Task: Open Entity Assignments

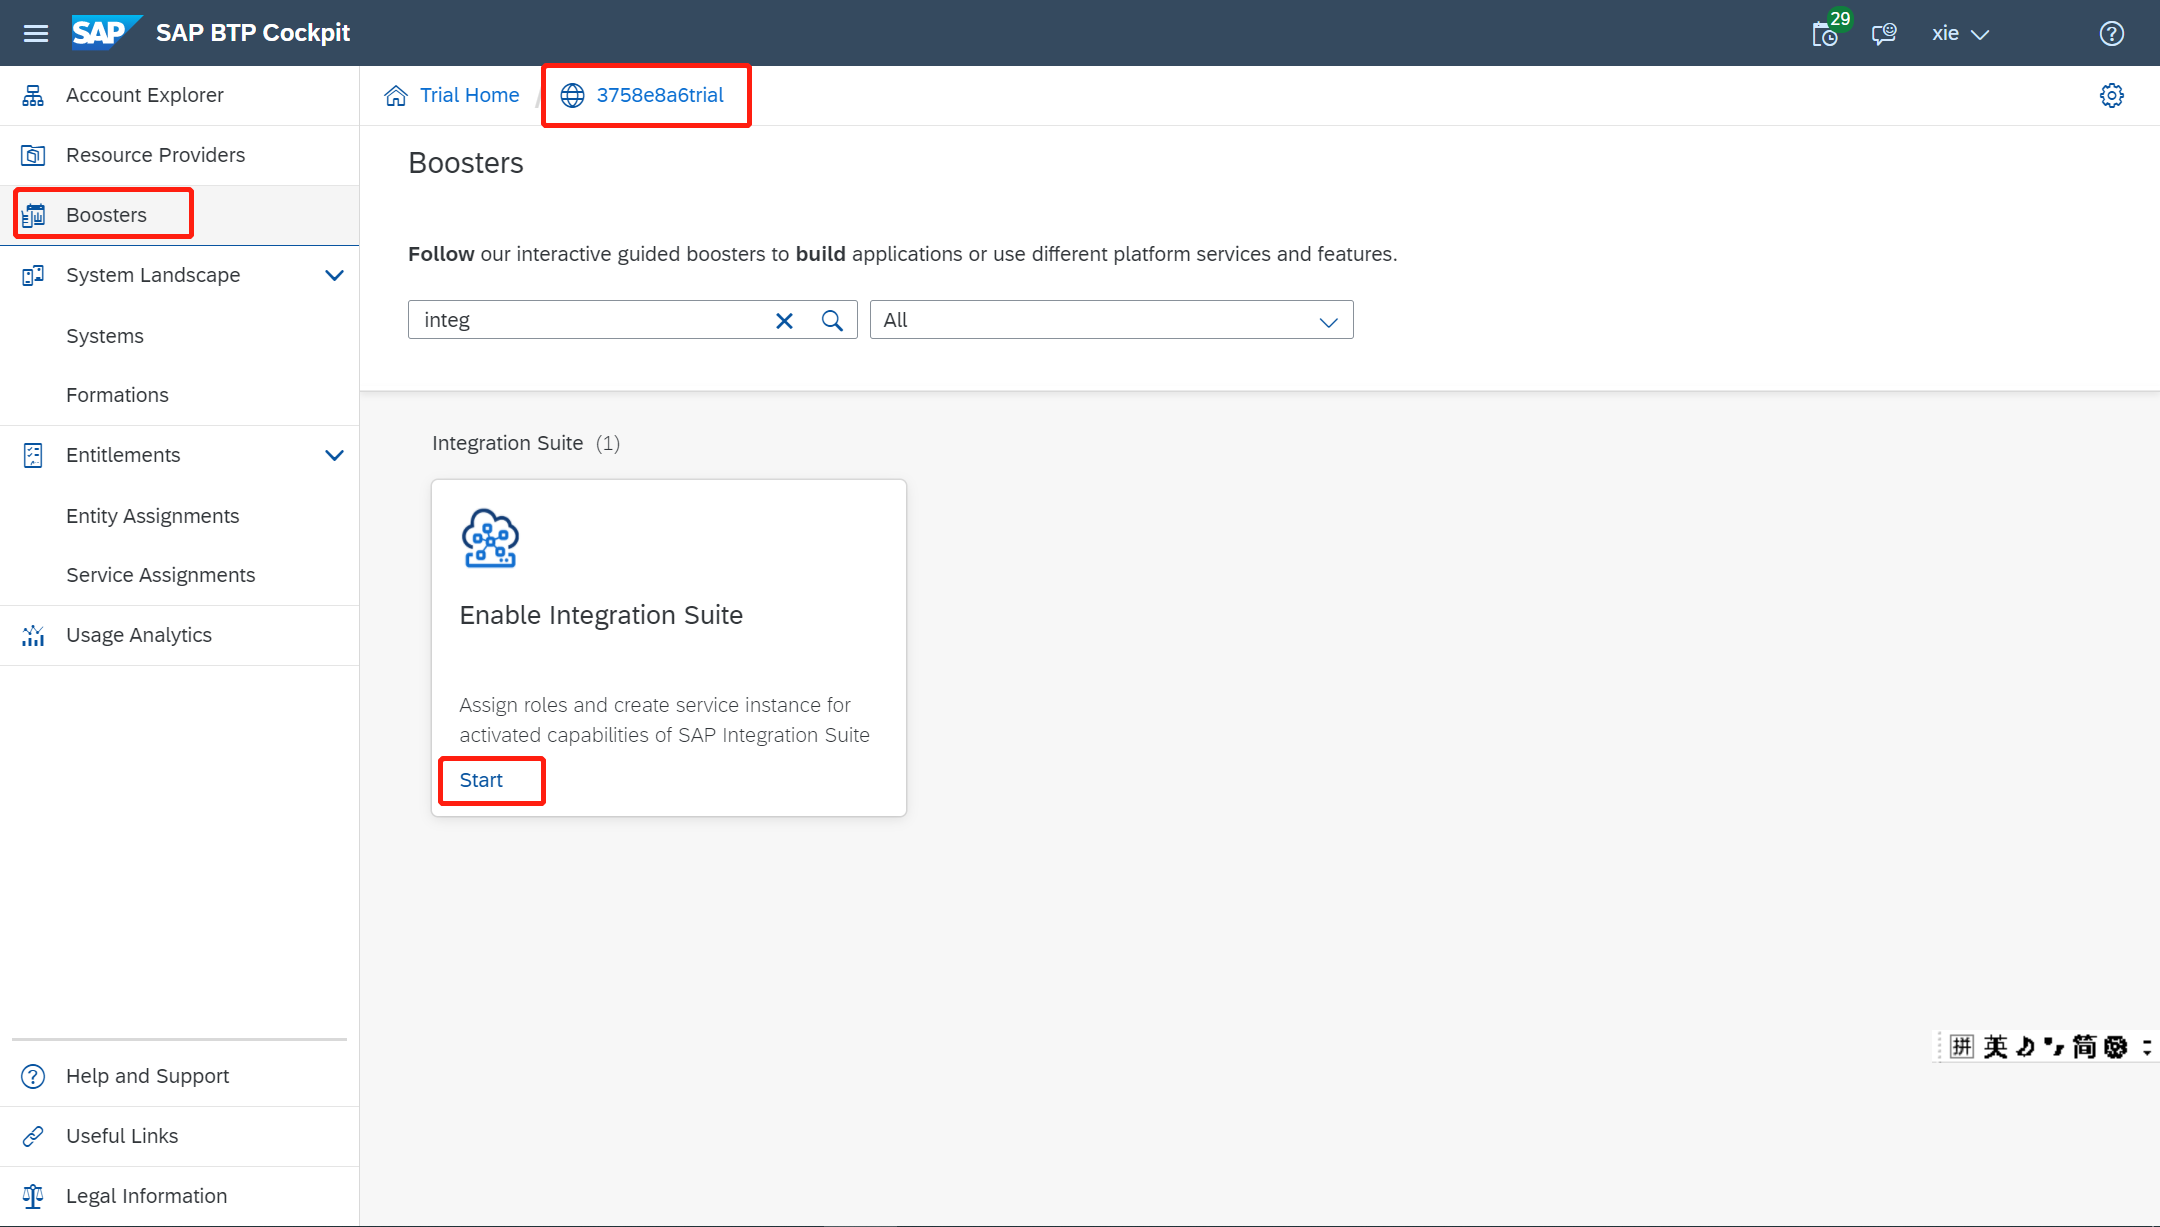Action: click(180, 516)
